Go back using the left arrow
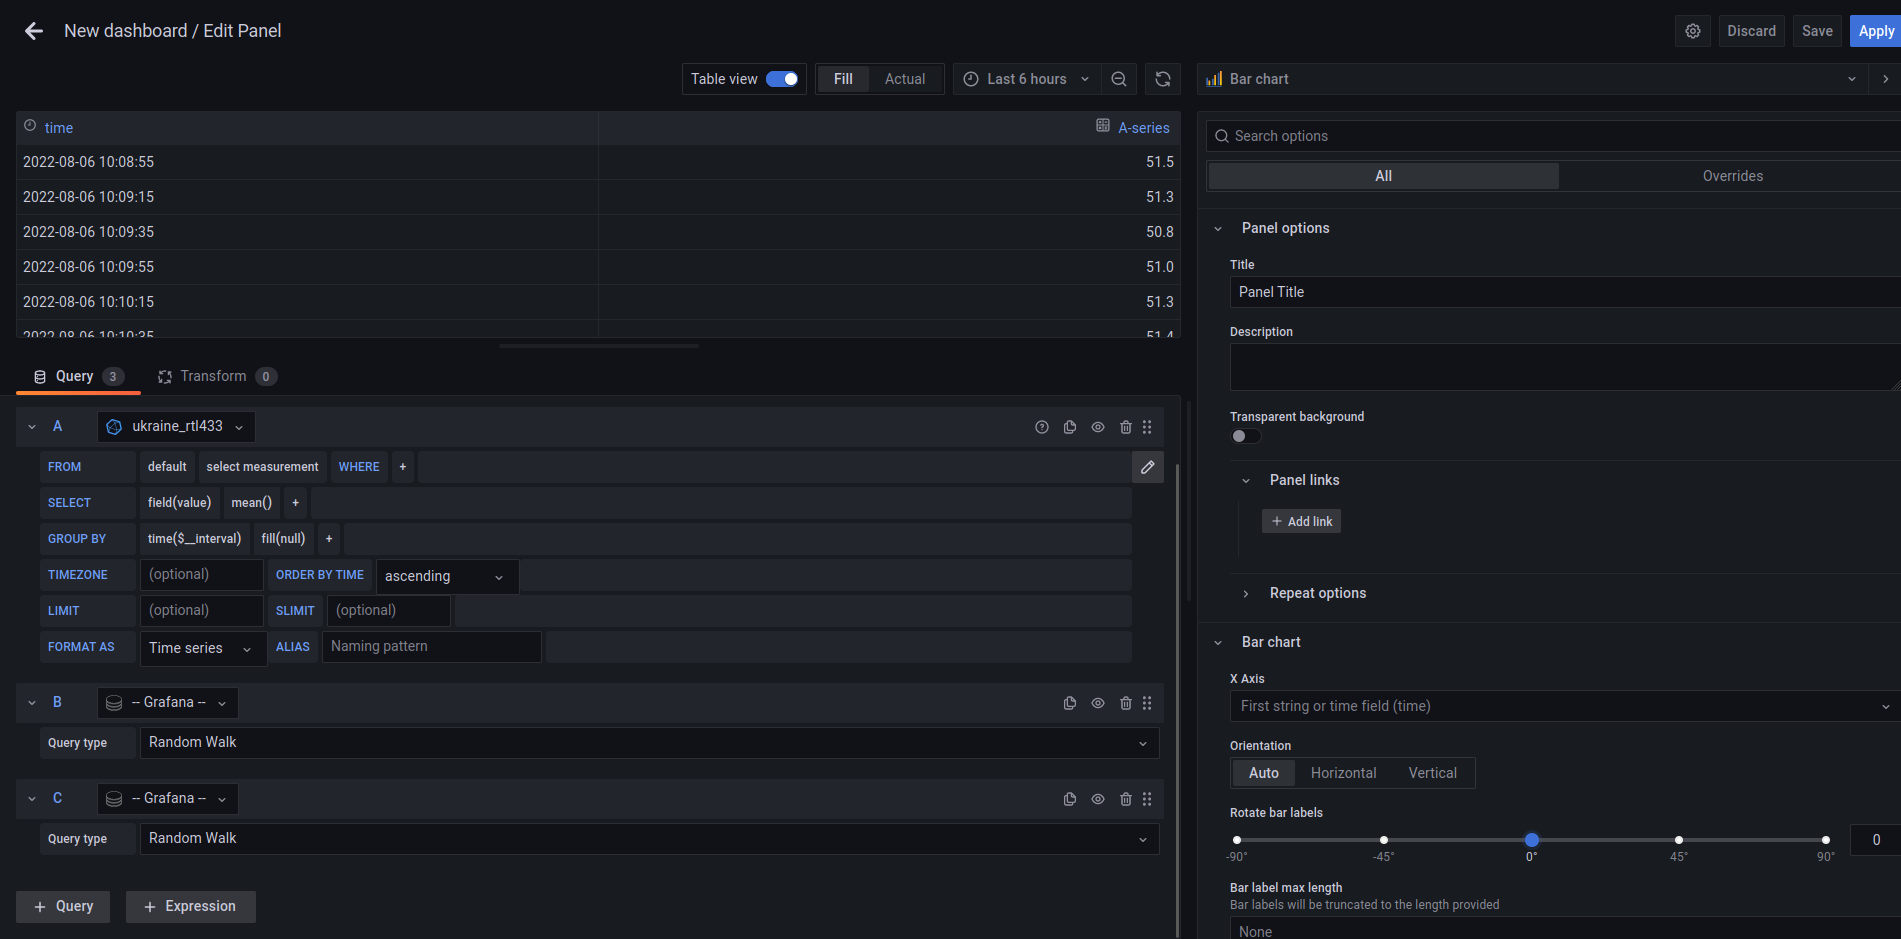Viewport: 1901px width, 939px height. [x=32, y=30]
